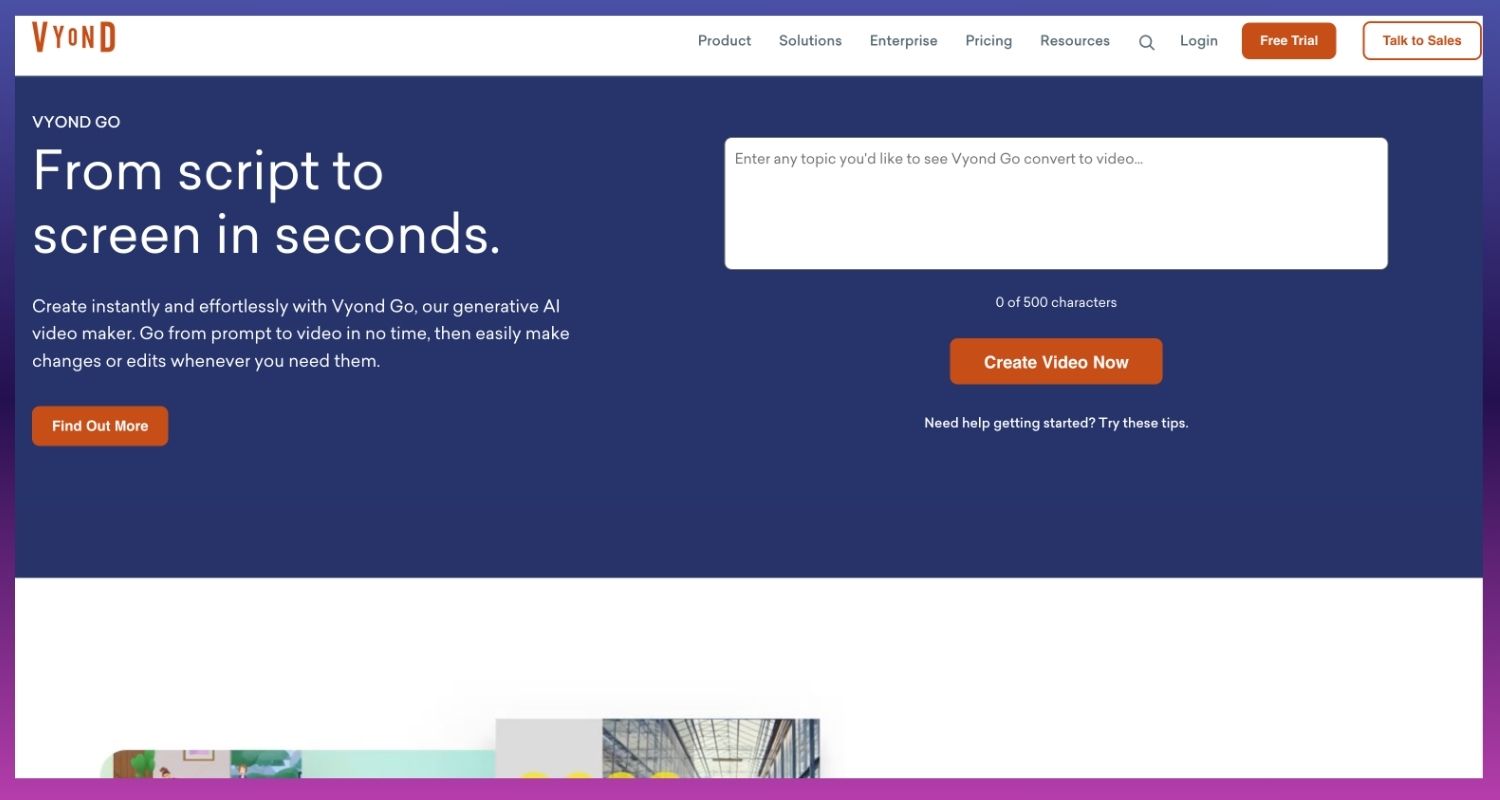Click the Vyond logo

click(74, 38)
